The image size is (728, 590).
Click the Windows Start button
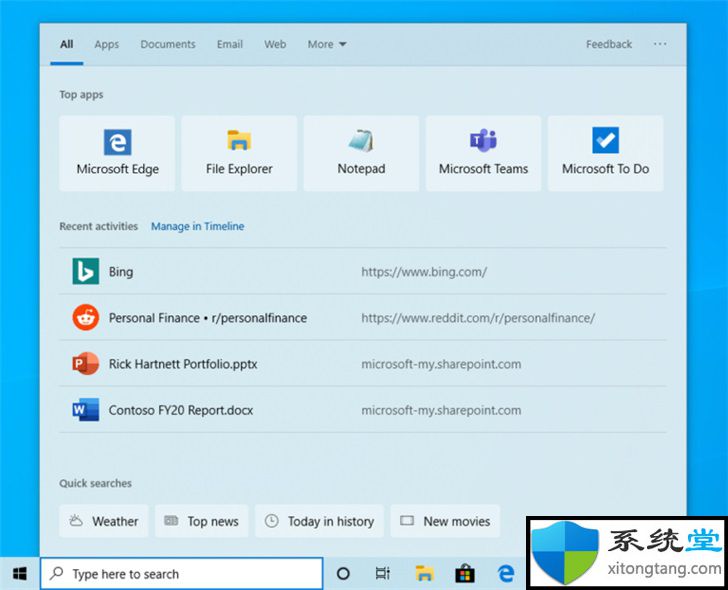(x=20, y=574)
